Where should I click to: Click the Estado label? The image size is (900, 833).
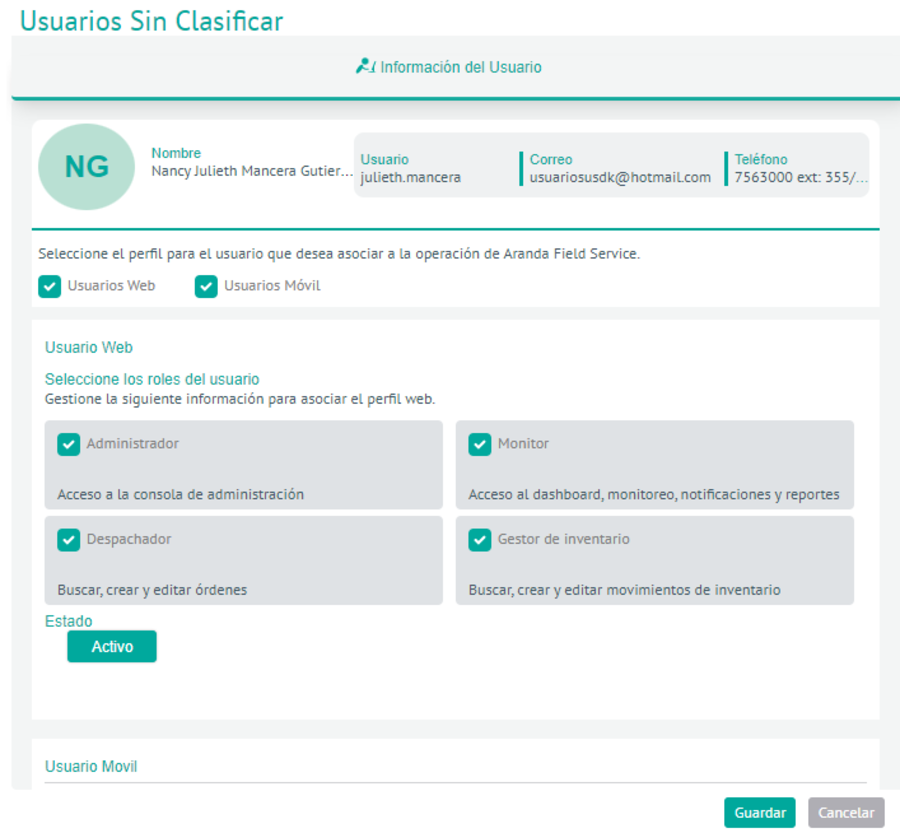coord(68,621)
